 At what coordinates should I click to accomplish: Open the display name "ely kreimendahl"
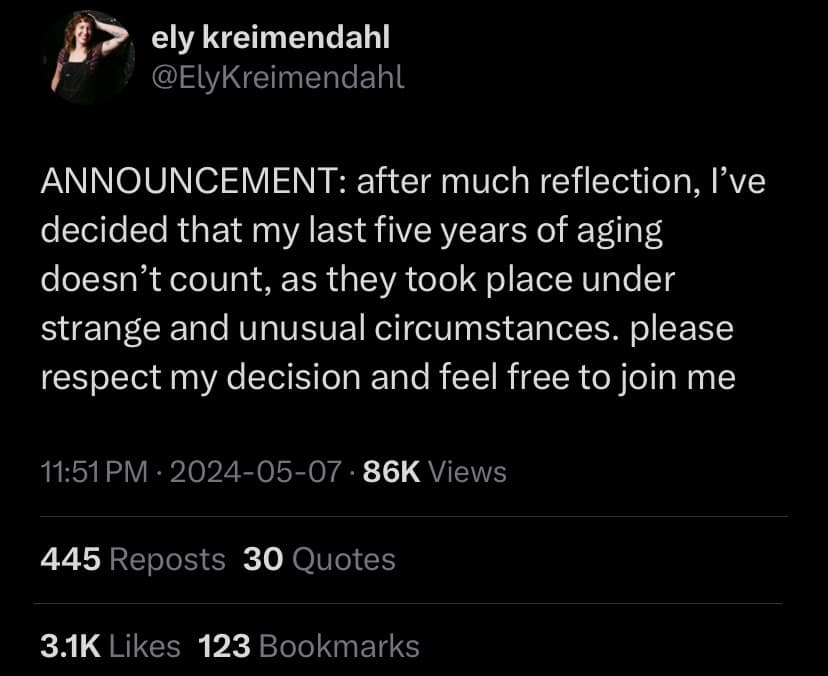[269, 38]
